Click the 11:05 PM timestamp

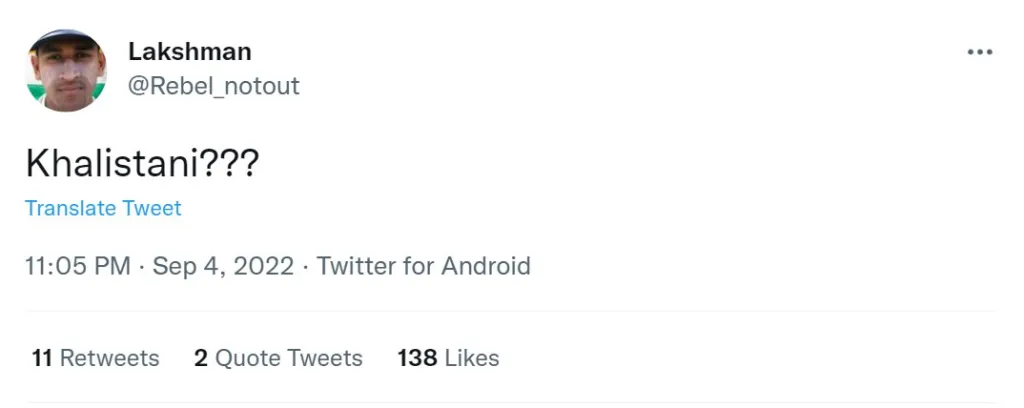78,266
